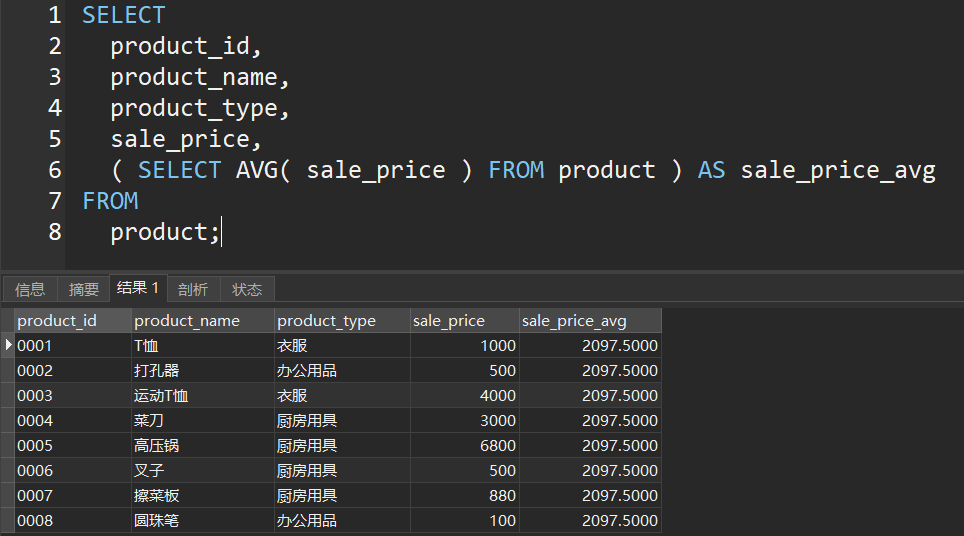Screen dimensions: 964x536
Task: Select the 圆珠笔 cell in last row
Action: 203,520
